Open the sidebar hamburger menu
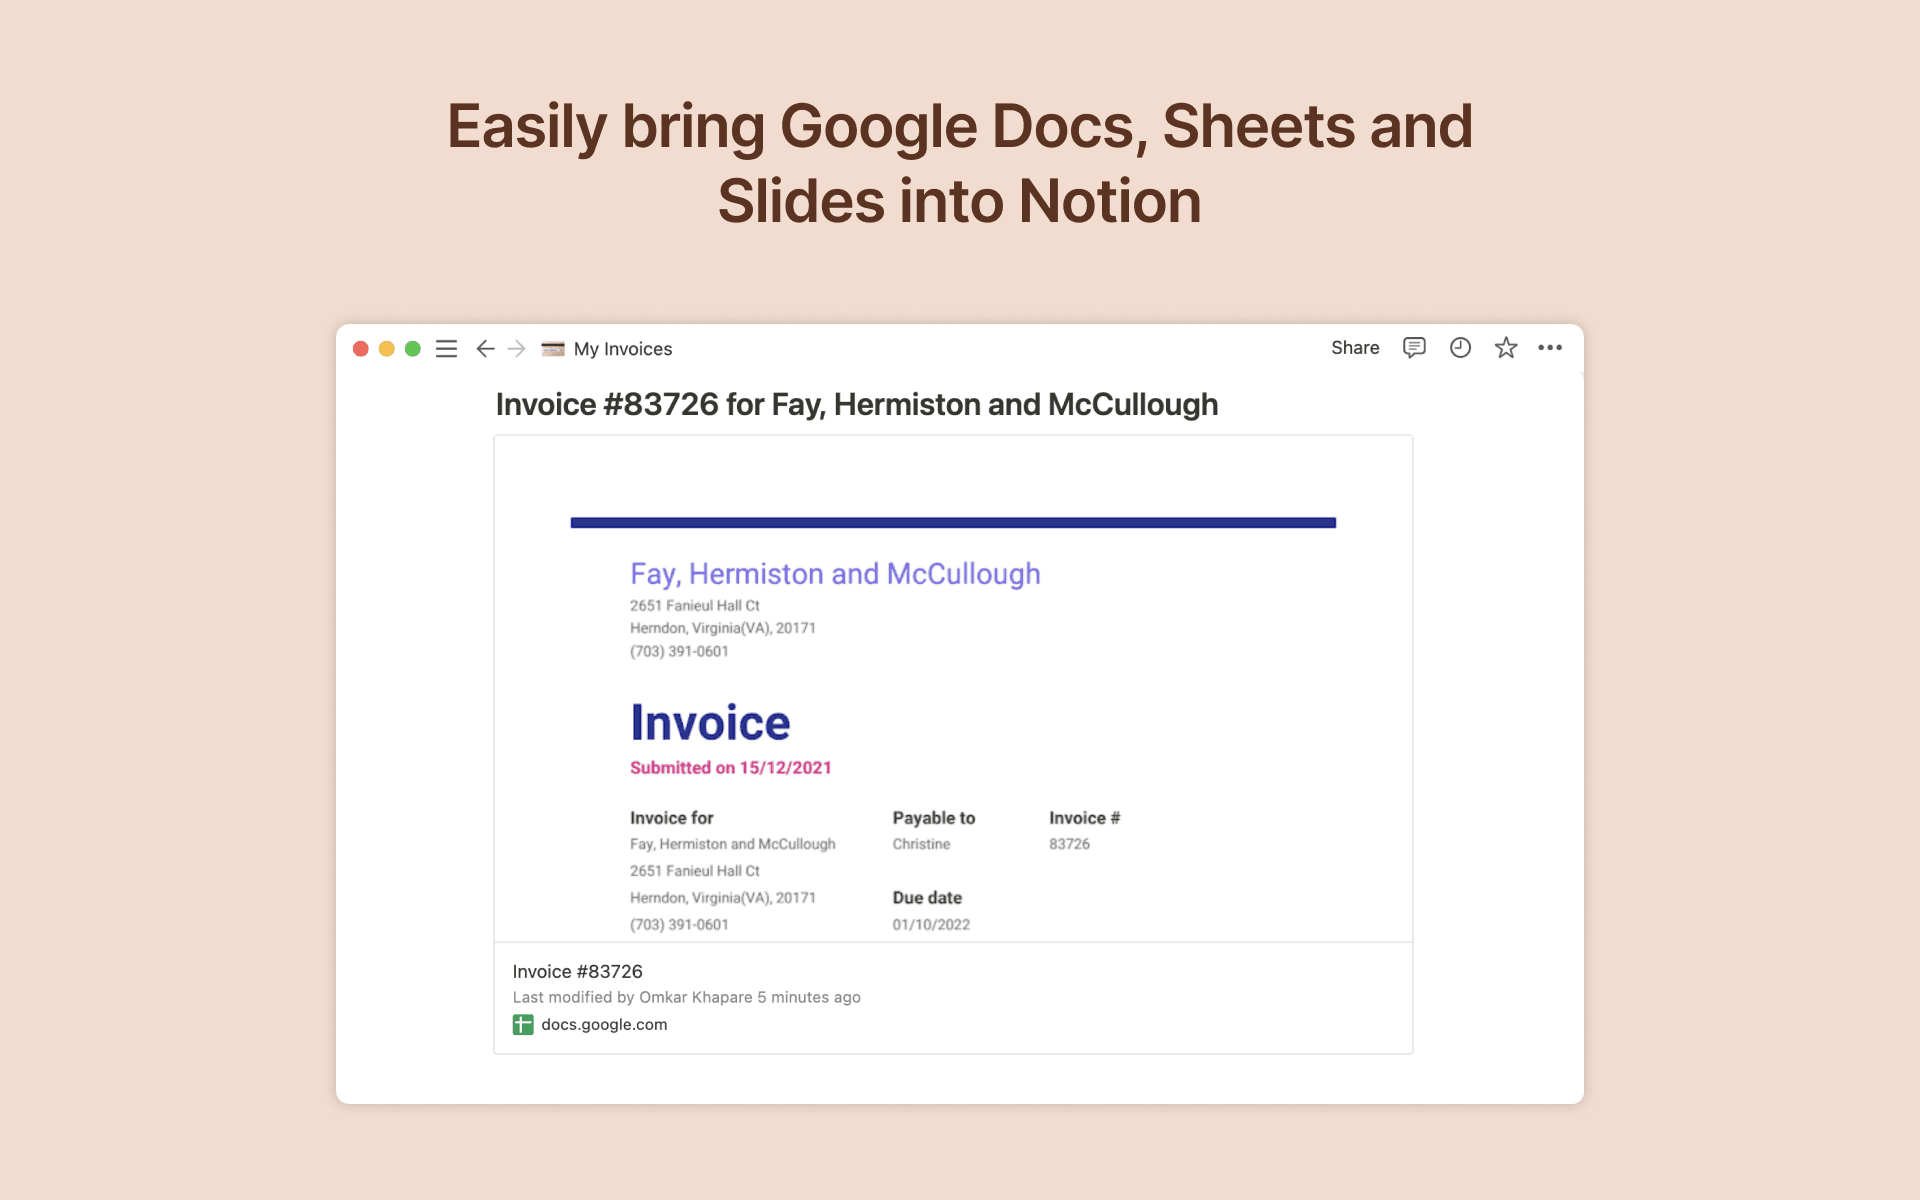 446,348
